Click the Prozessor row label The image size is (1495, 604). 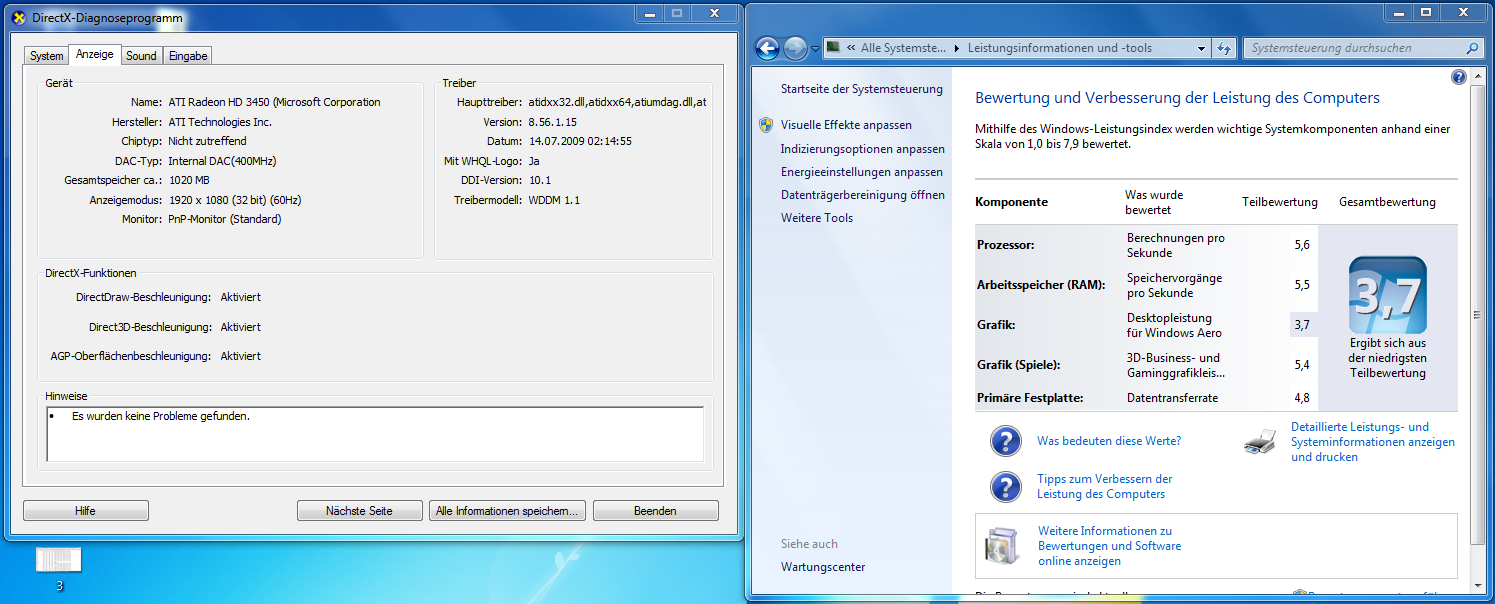pyautogui.click(x=1005, y=245)
